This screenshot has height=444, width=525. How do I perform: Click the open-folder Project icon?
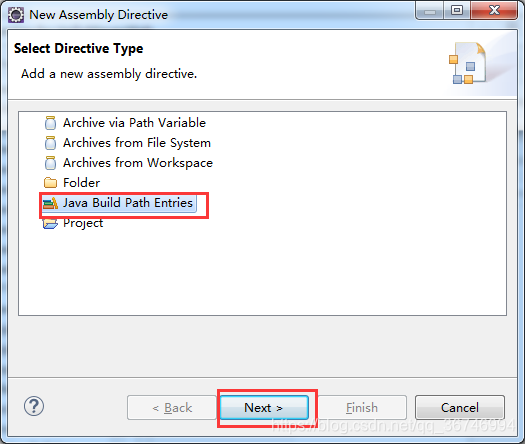[50, 223]
